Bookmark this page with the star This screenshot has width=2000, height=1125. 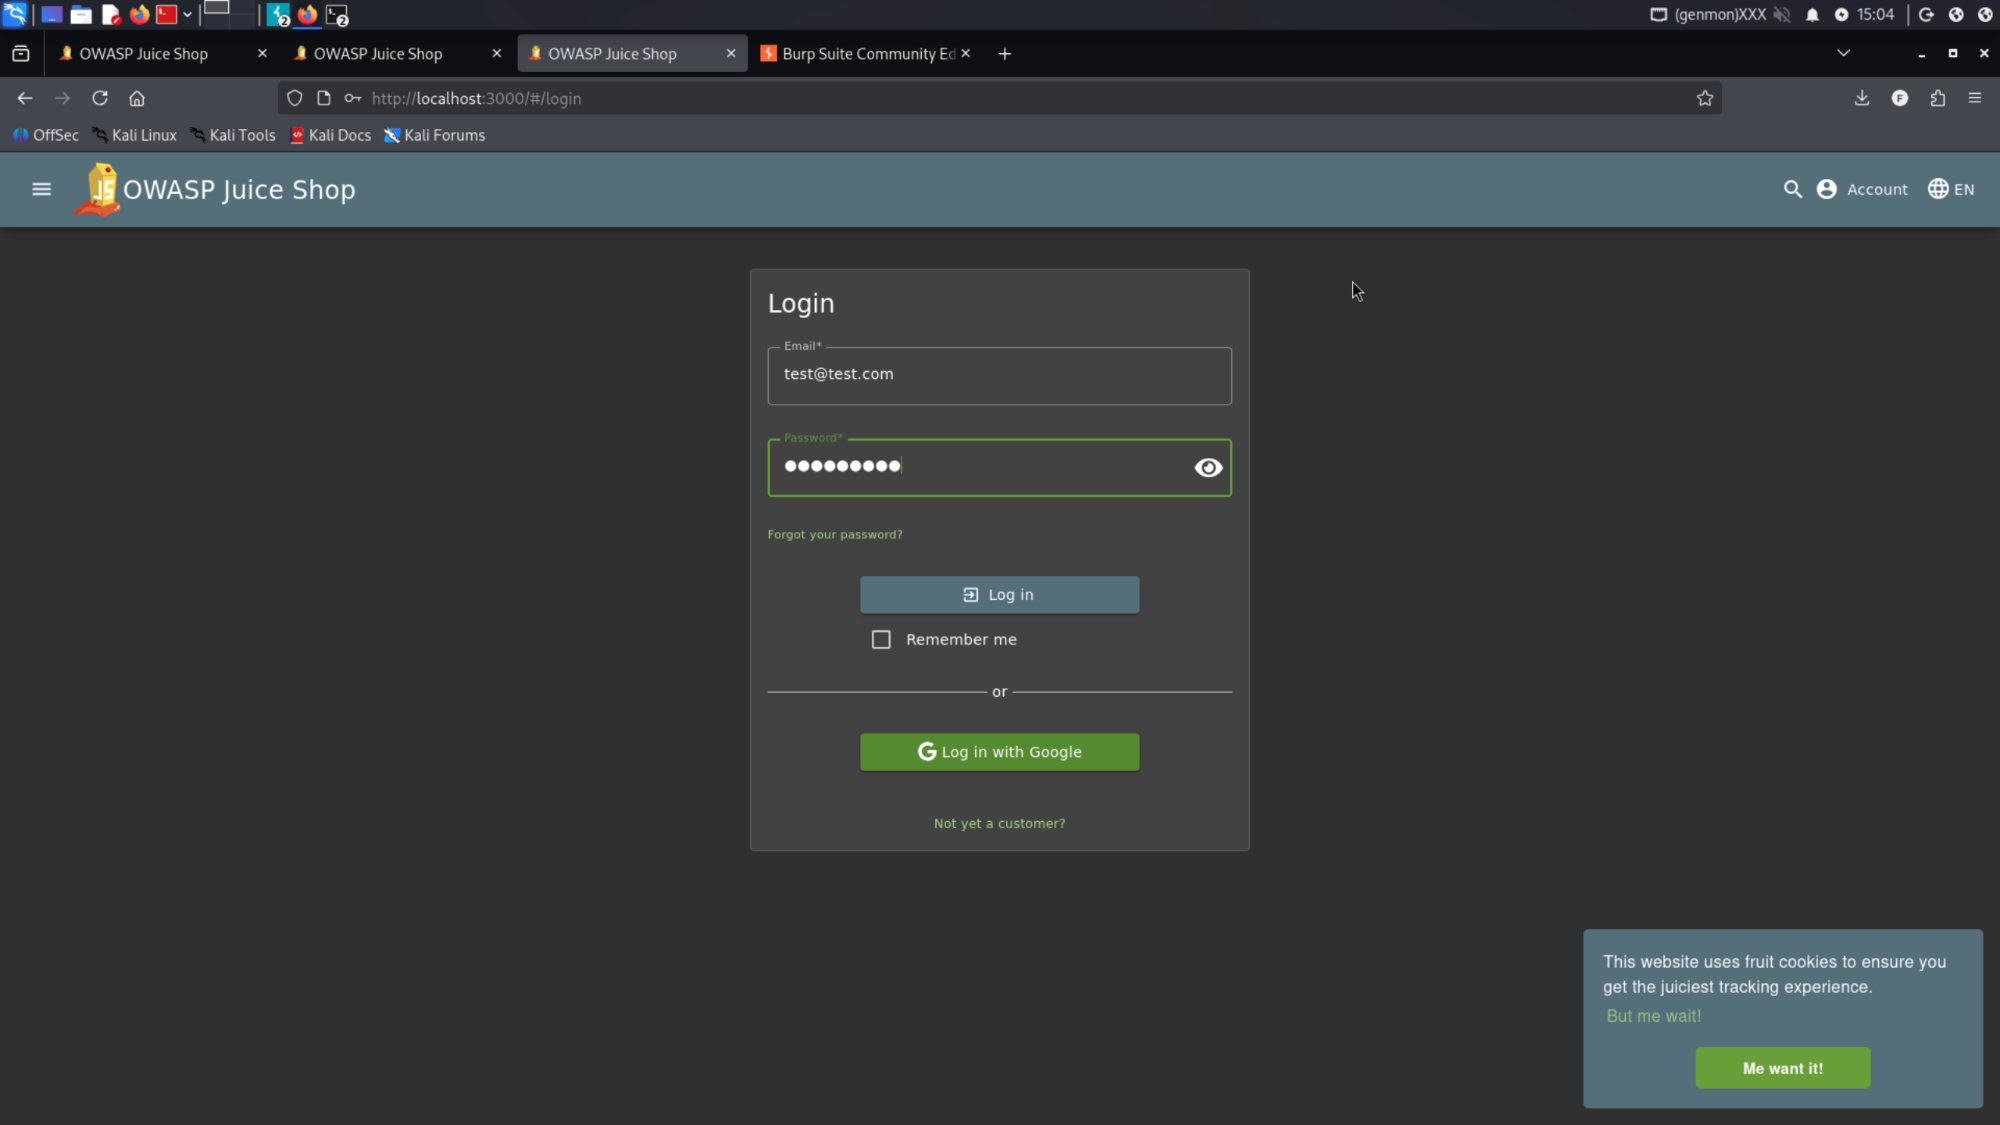1704,98
